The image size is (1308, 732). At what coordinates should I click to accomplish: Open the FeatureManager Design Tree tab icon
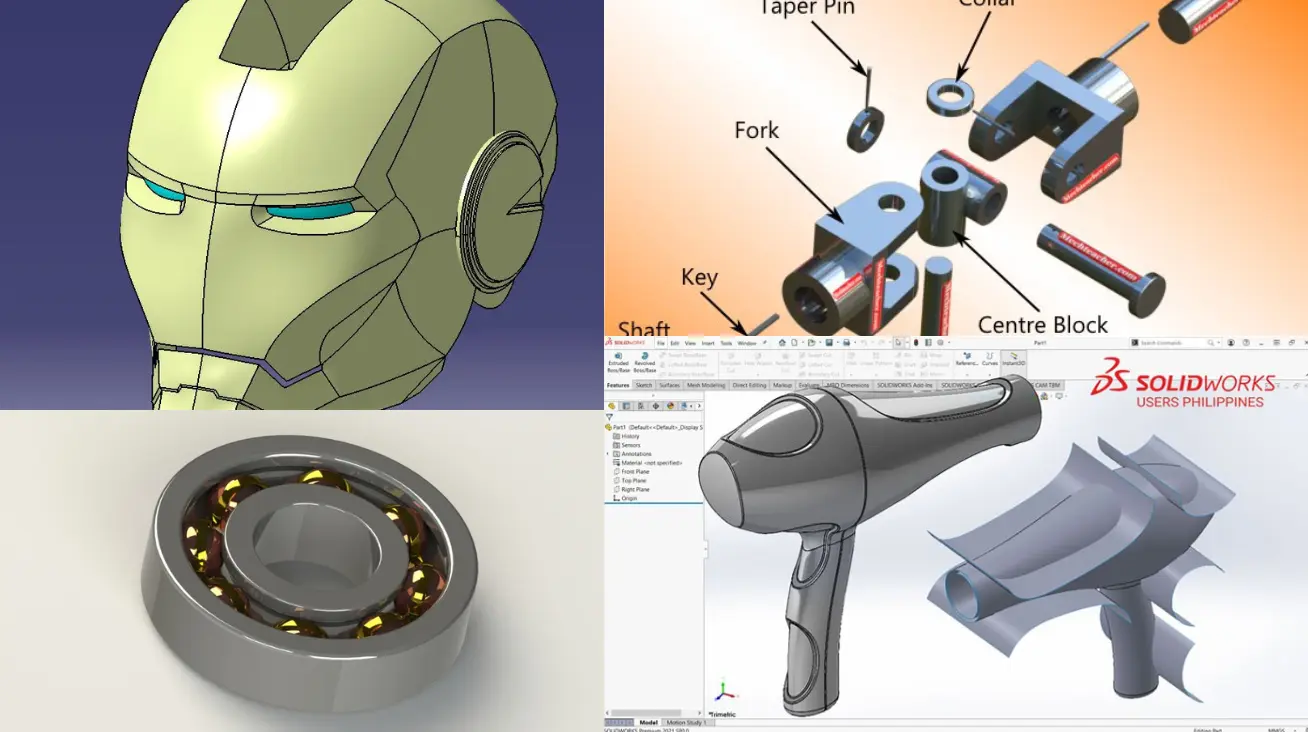tap(612, 406)
